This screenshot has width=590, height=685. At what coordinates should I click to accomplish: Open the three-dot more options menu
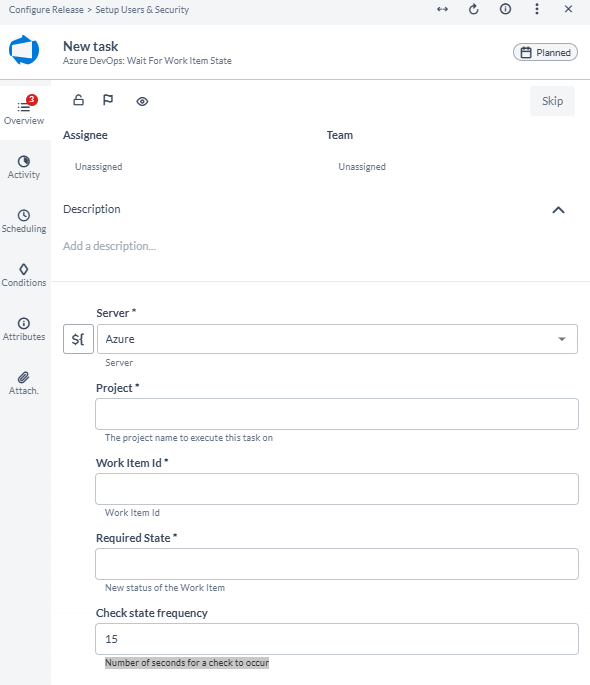[537, 9]
